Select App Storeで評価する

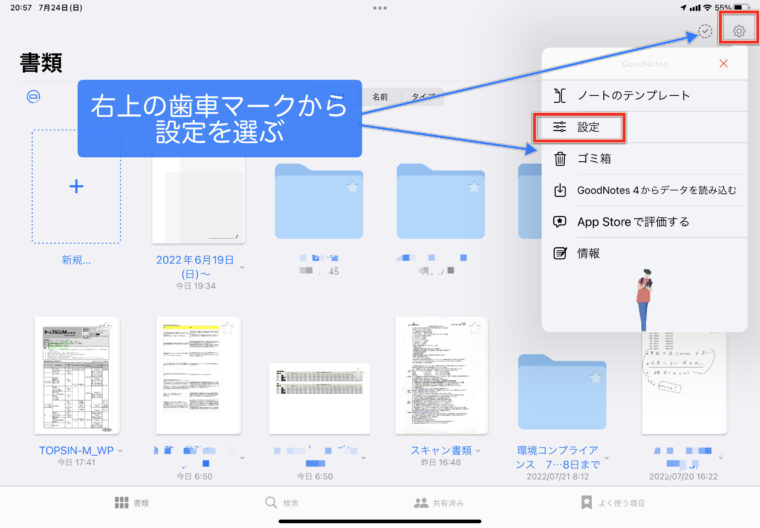pyautogui.click(x=644, y=222)
